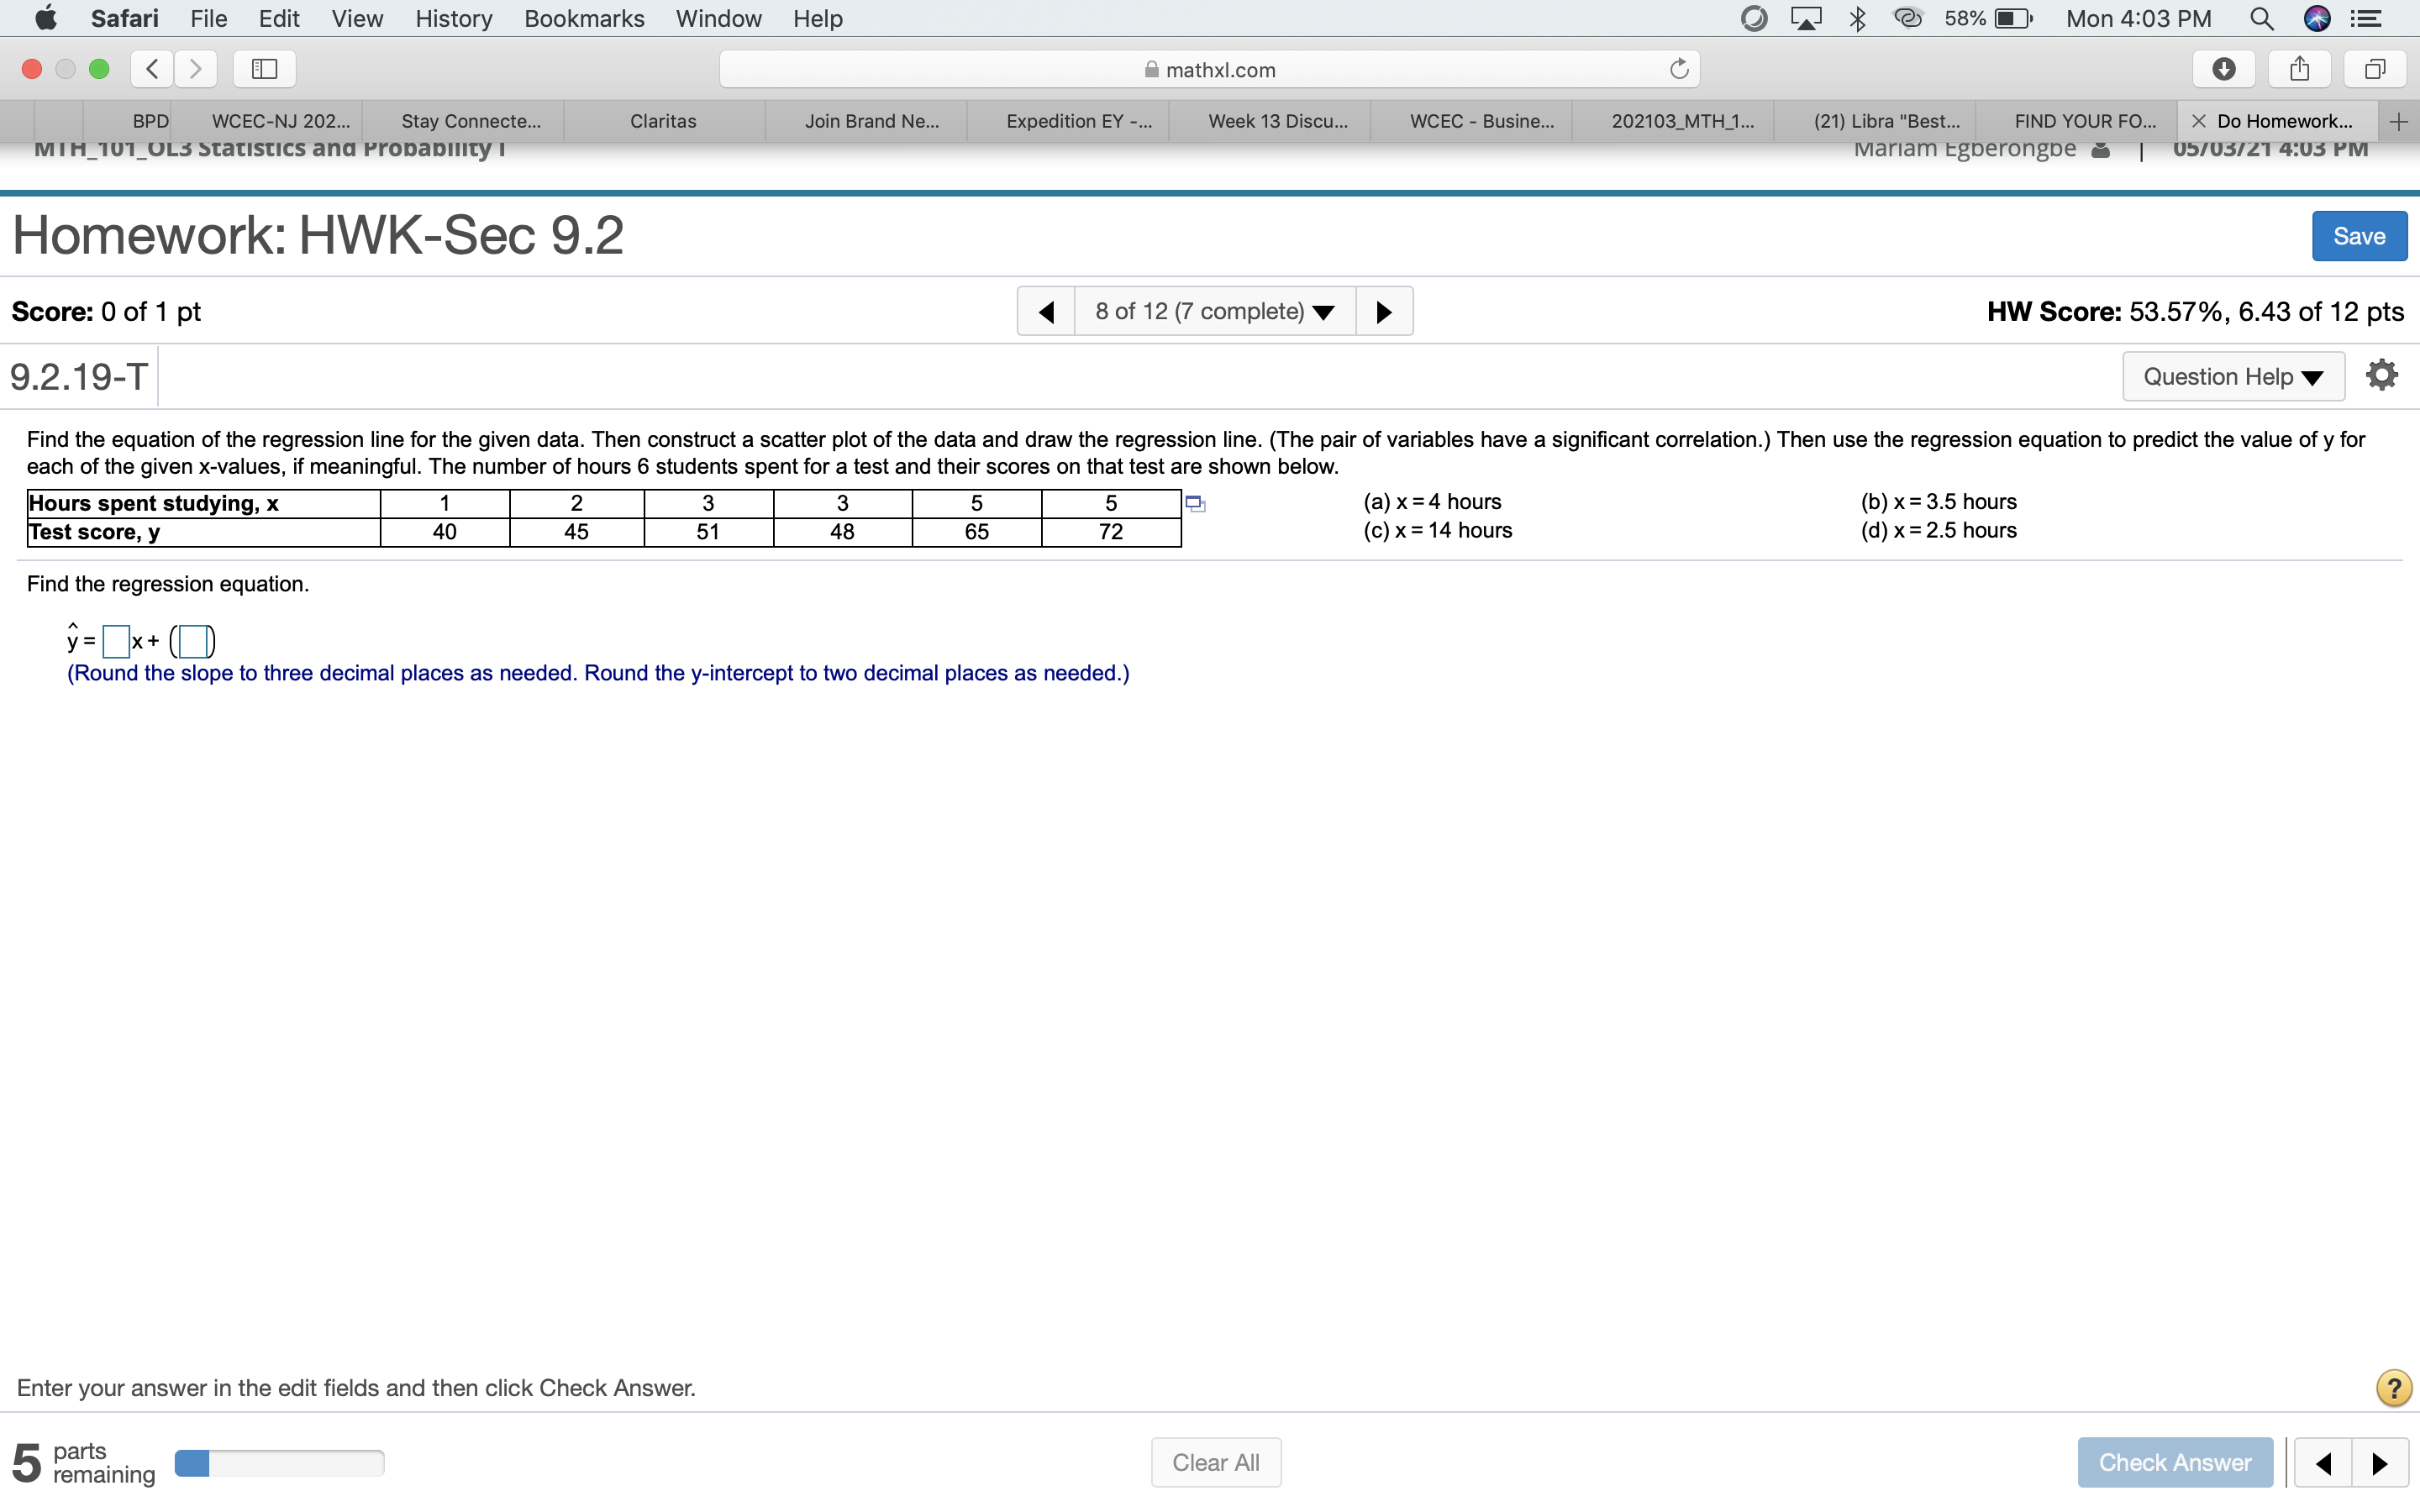Open the 8 of 12 question selector
This screenshot has height=1512, width=2420.
pyautogui.click(x=1214, y=312)
